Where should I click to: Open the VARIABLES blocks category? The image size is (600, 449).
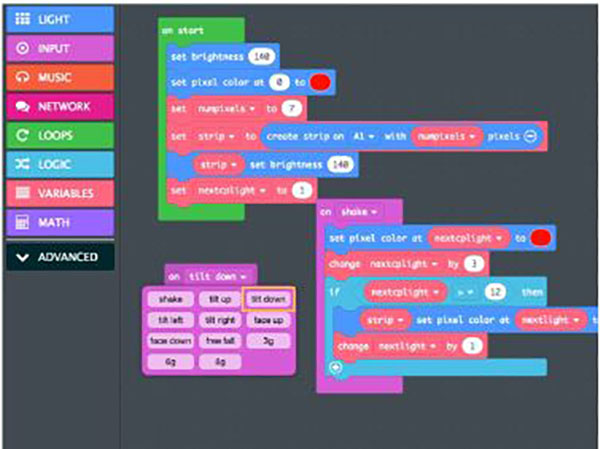pyautogui.click(x=59, y=192)
